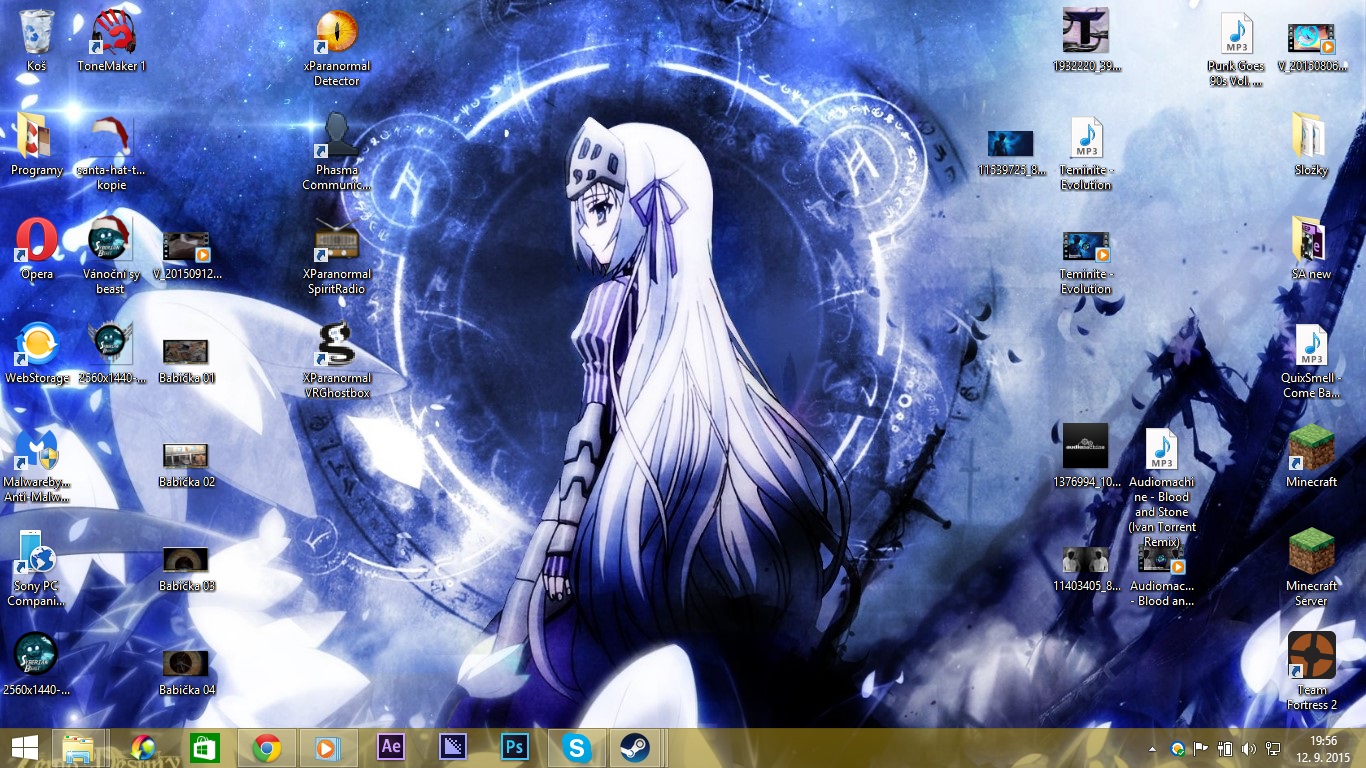Click the Koš recycle bin icon

(37, 35)
